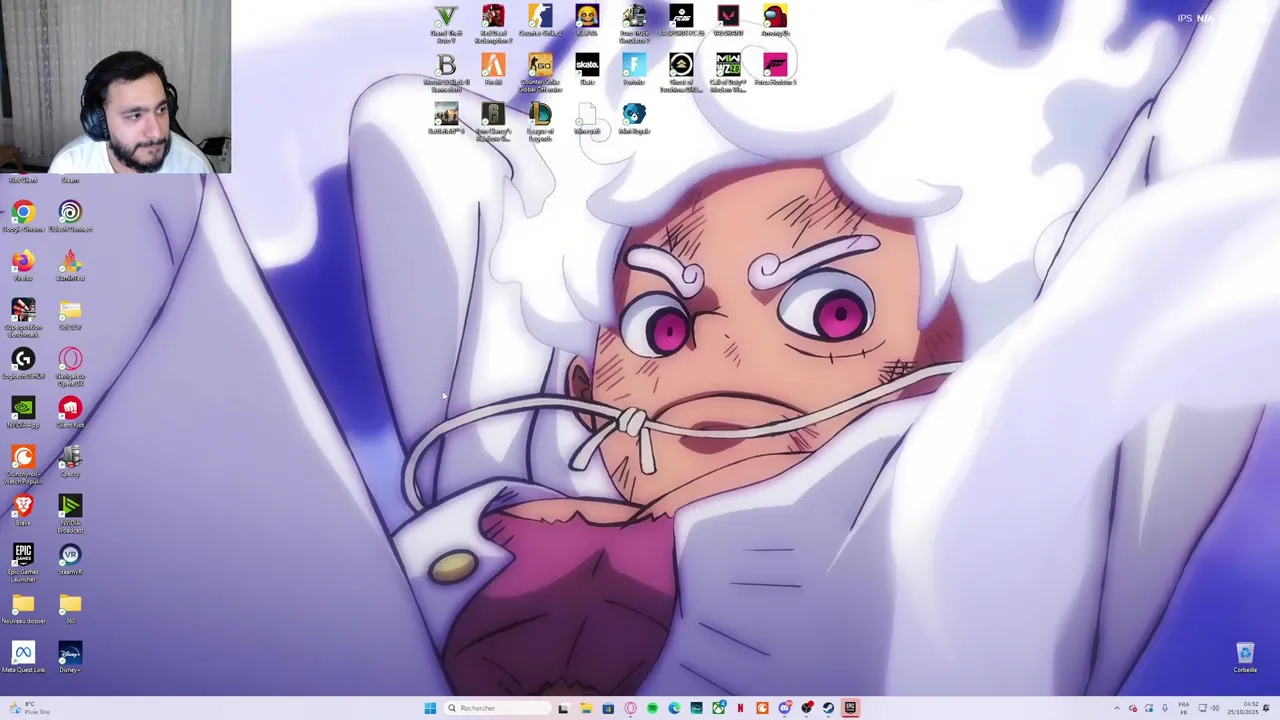Open the EA Sports FC desktop icon

tap(681, 20)
